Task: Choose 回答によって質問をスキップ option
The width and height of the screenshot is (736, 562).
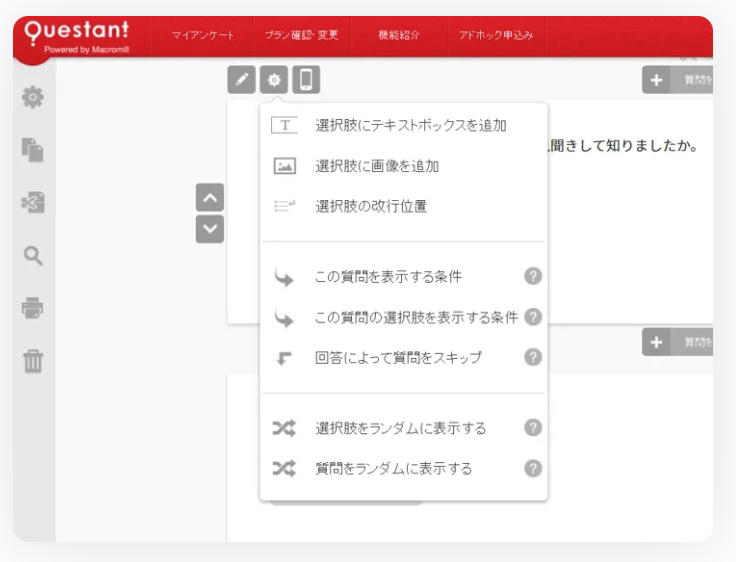Action: point(398,357)
